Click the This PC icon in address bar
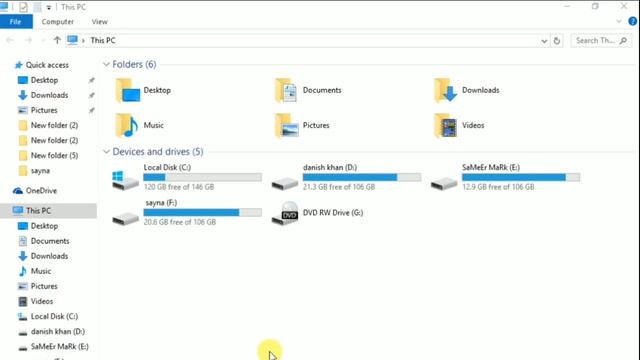Screen dimensions: 640x360 click(x=72, y=40)
